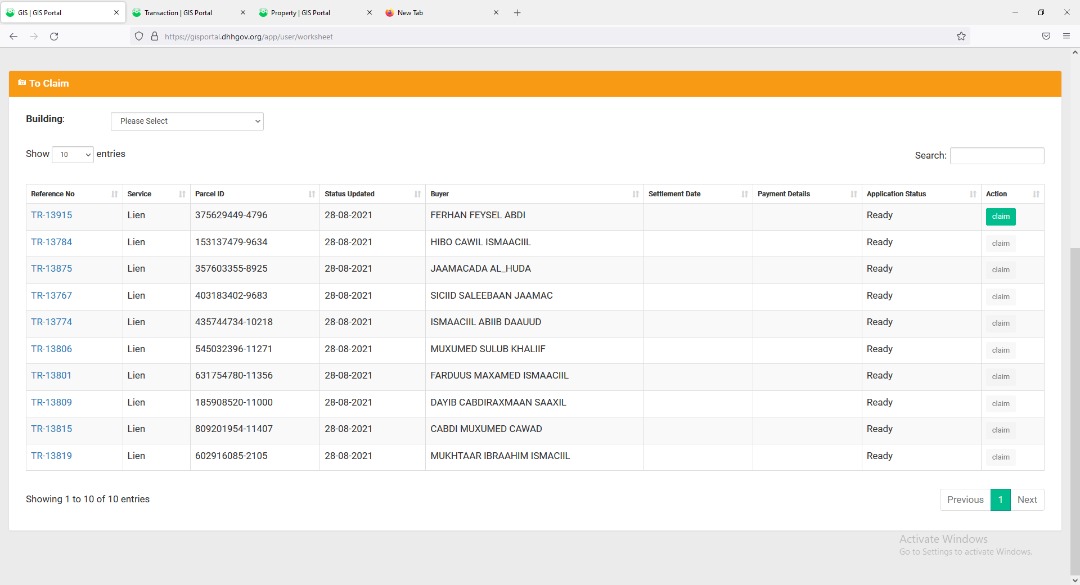
Task: Claim the TR-13809 application
Action: 1000,404
